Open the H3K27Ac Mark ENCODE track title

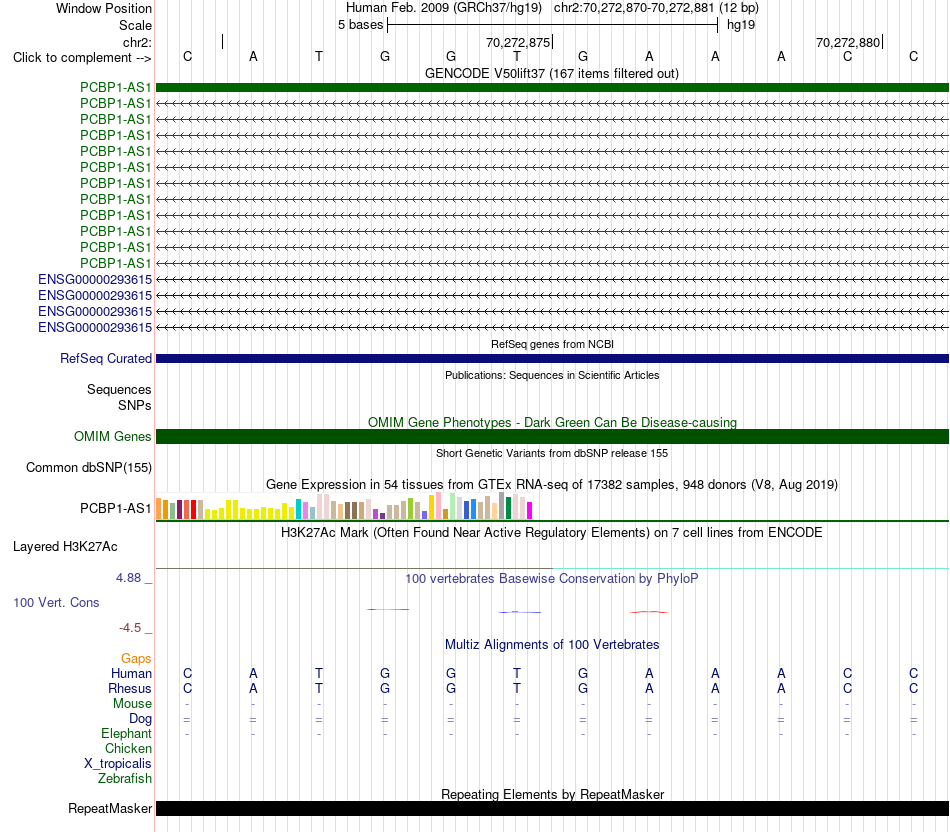click(x=552, y=533)
